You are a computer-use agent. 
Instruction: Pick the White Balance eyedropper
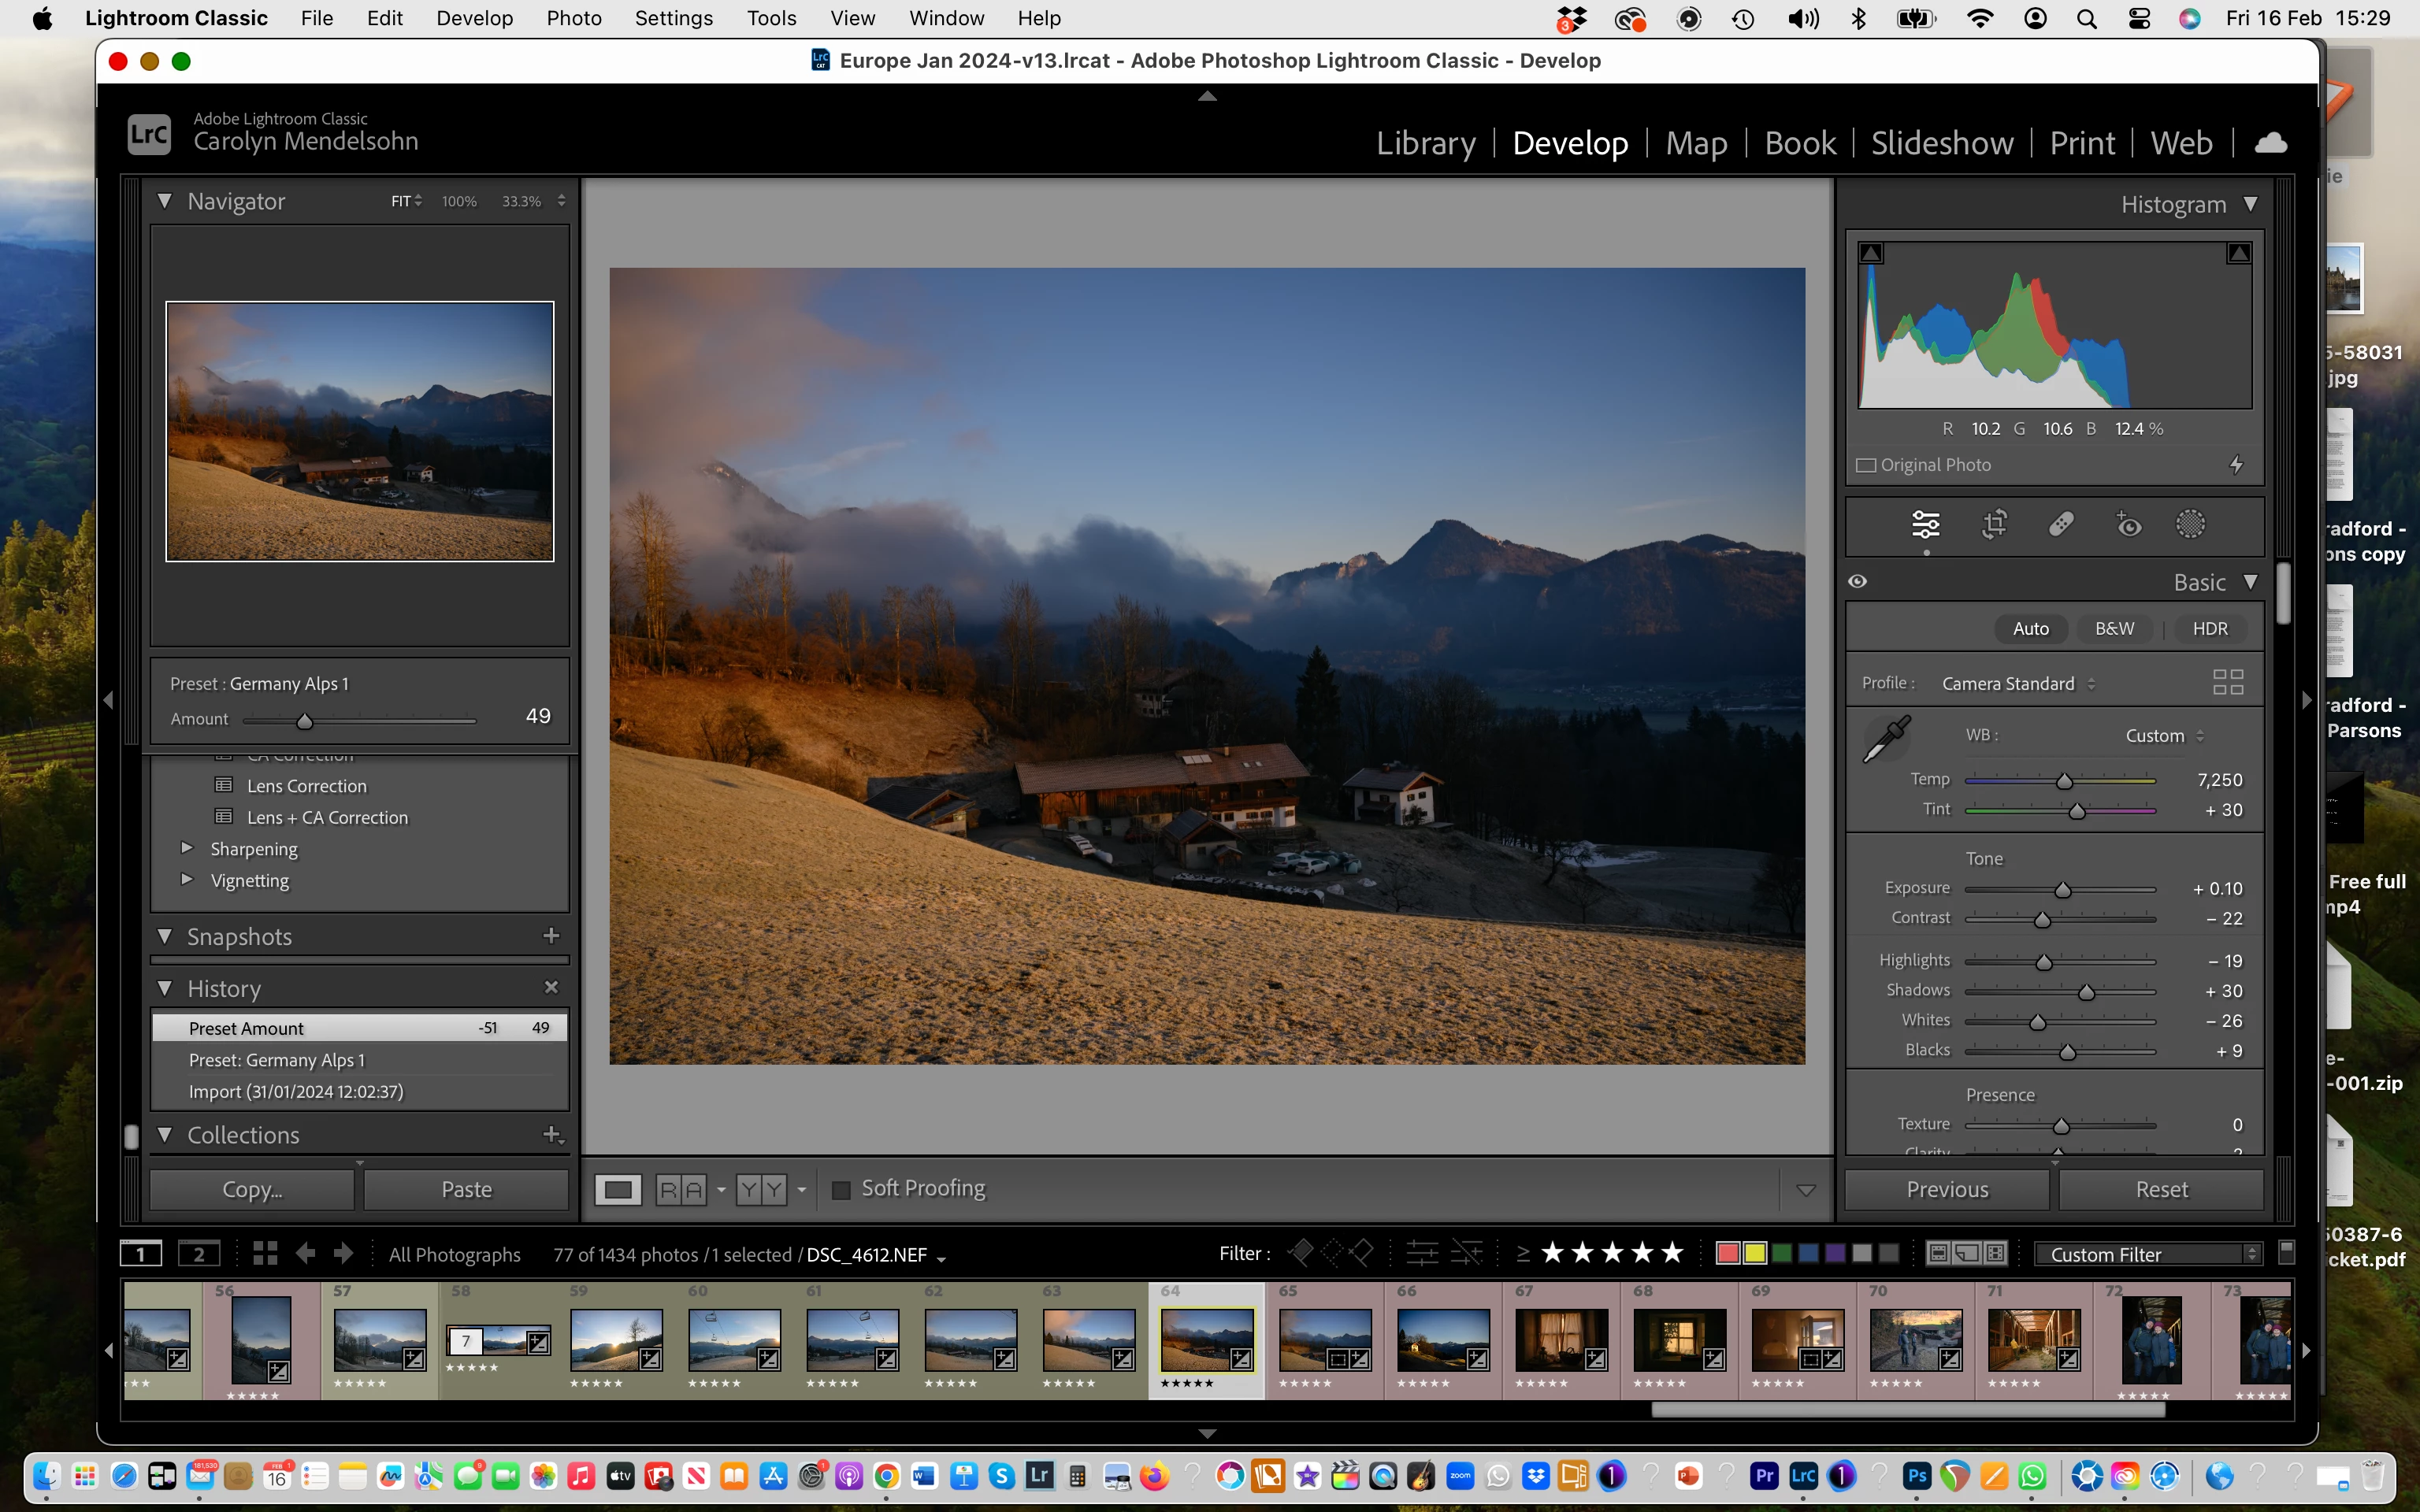coord(1886,739)
